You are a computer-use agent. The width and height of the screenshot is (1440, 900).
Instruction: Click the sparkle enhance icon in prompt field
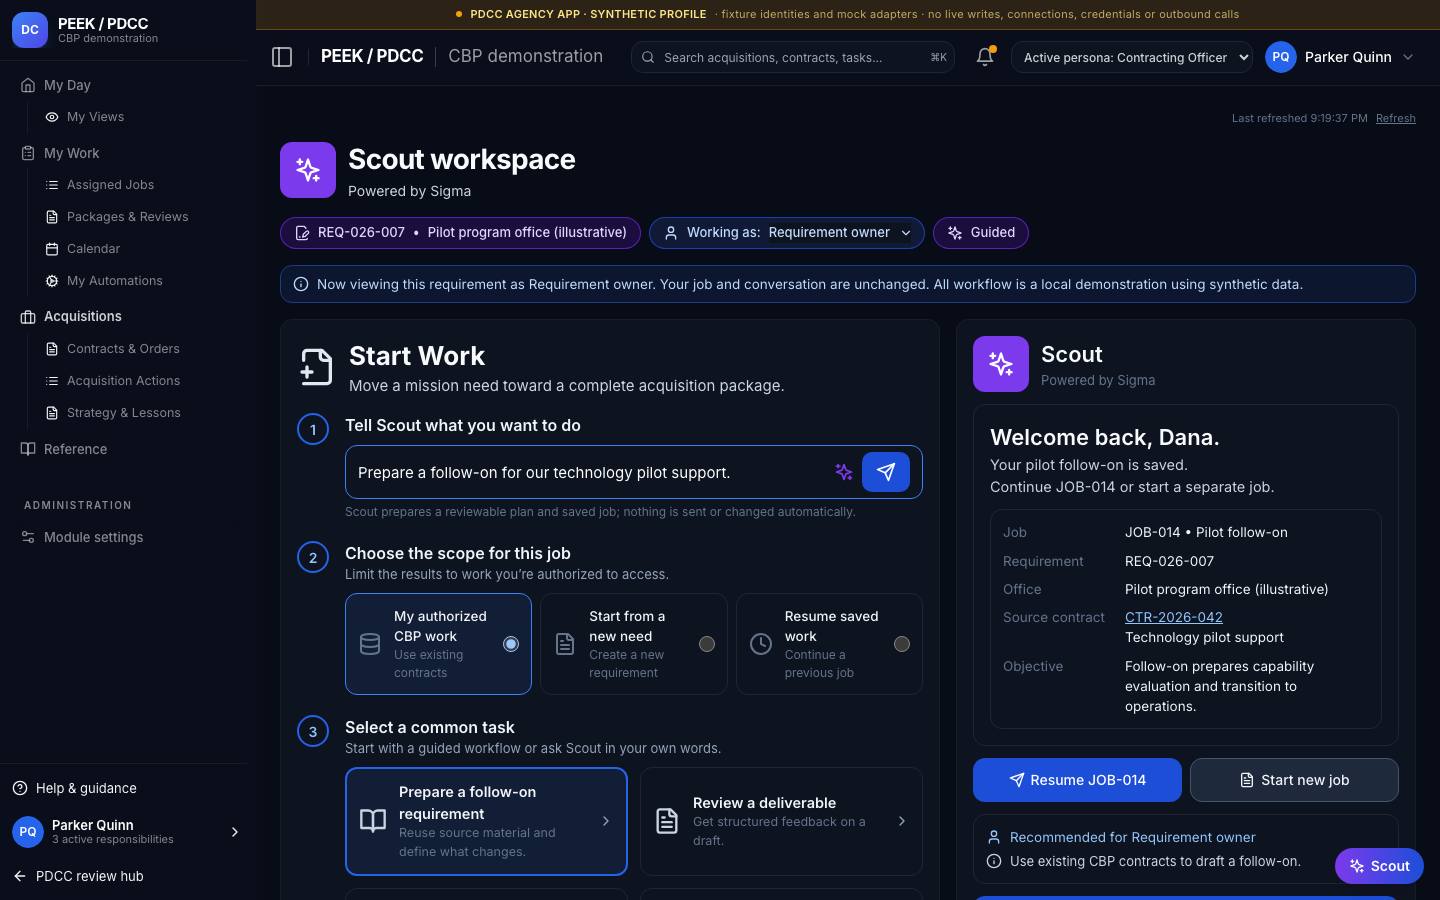844,472
